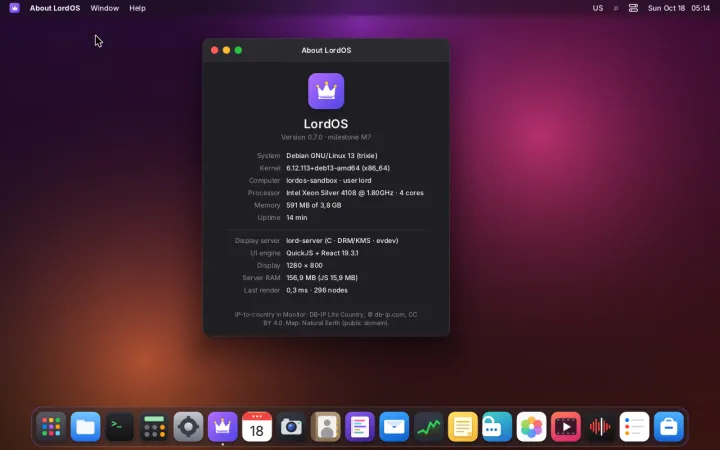Click the Server RAM row label

pyautogui.click(x=261, y=278)
